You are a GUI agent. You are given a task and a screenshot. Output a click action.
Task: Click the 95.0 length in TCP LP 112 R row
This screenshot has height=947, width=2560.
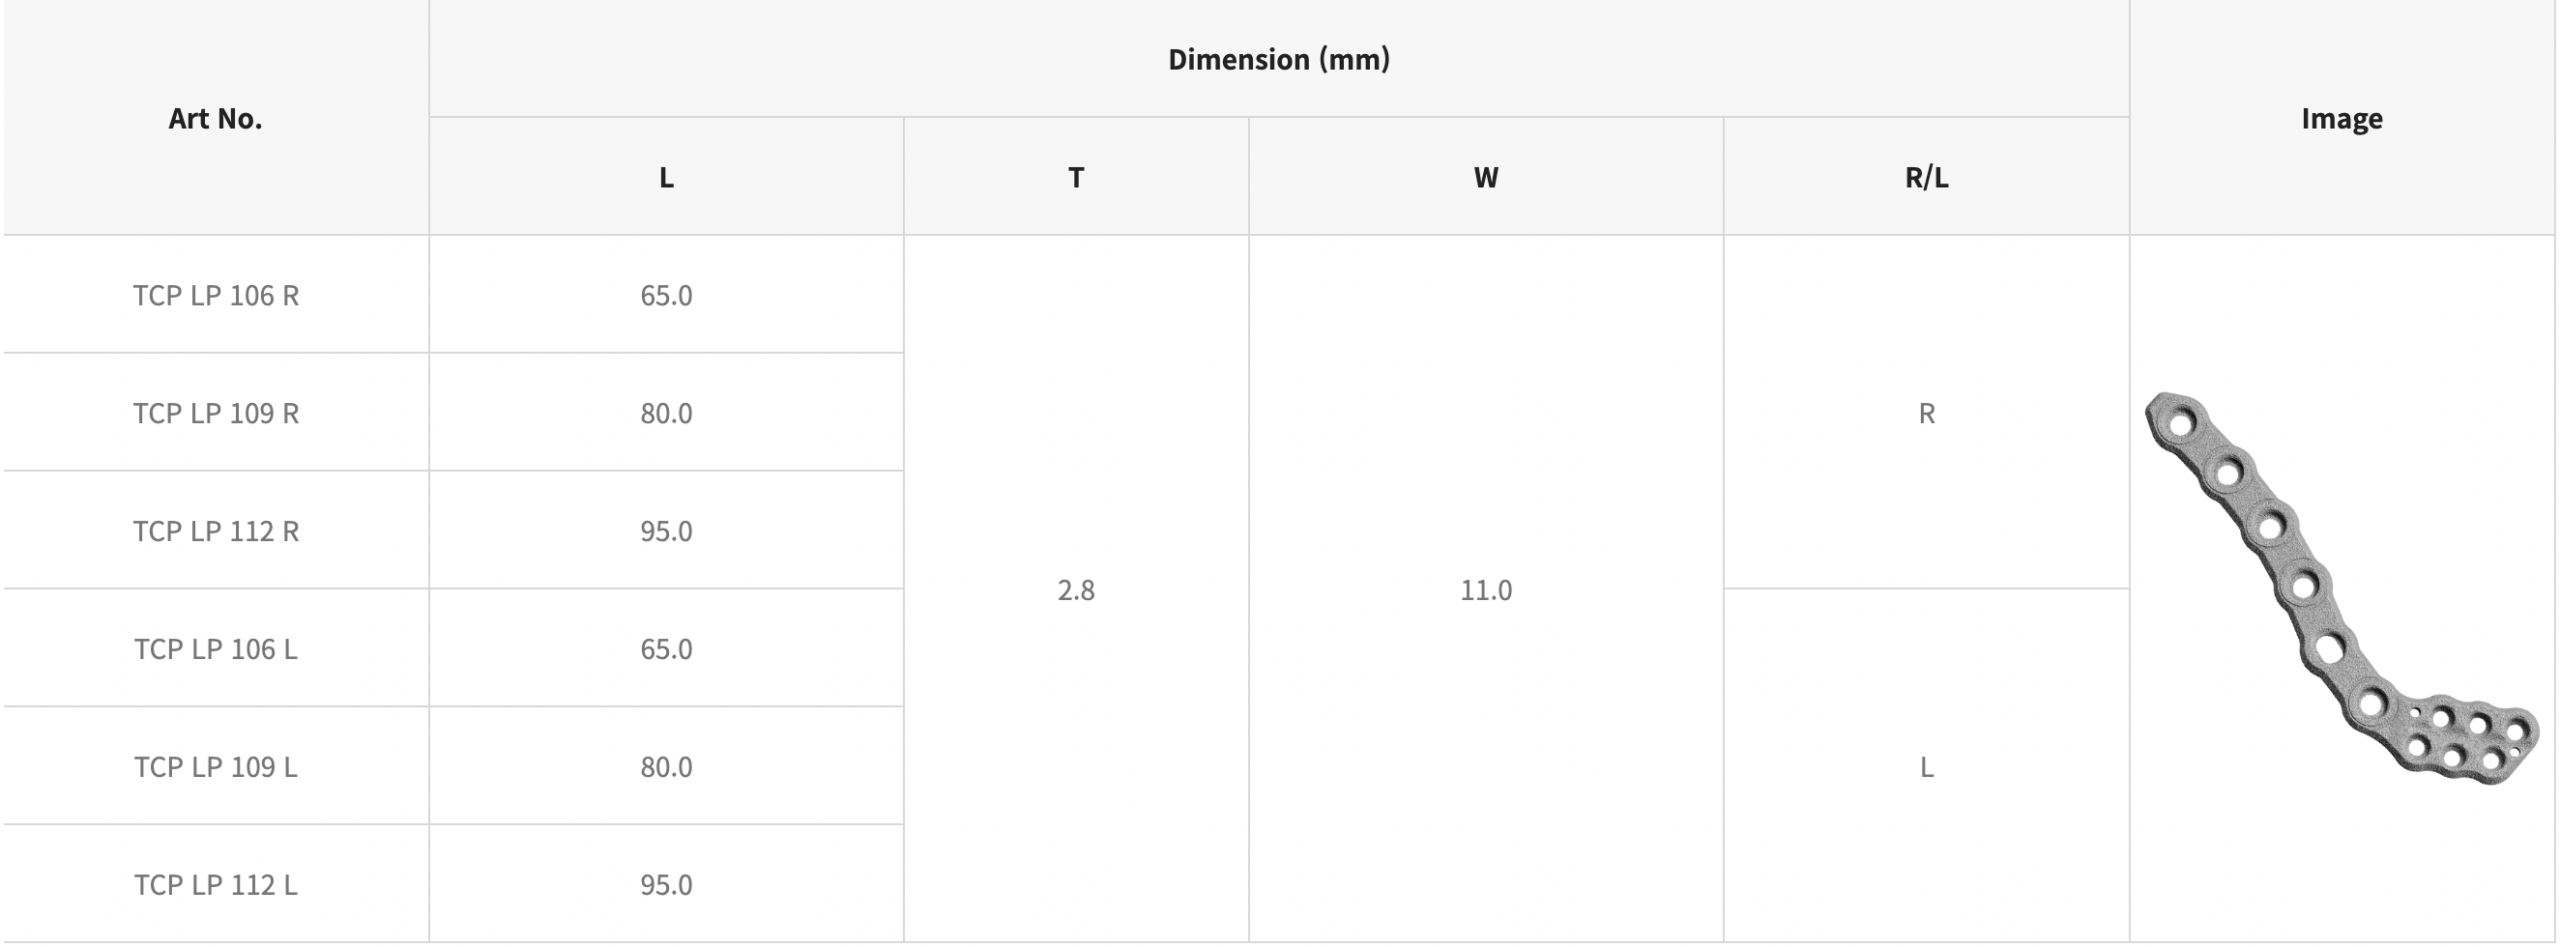point(666,531)
